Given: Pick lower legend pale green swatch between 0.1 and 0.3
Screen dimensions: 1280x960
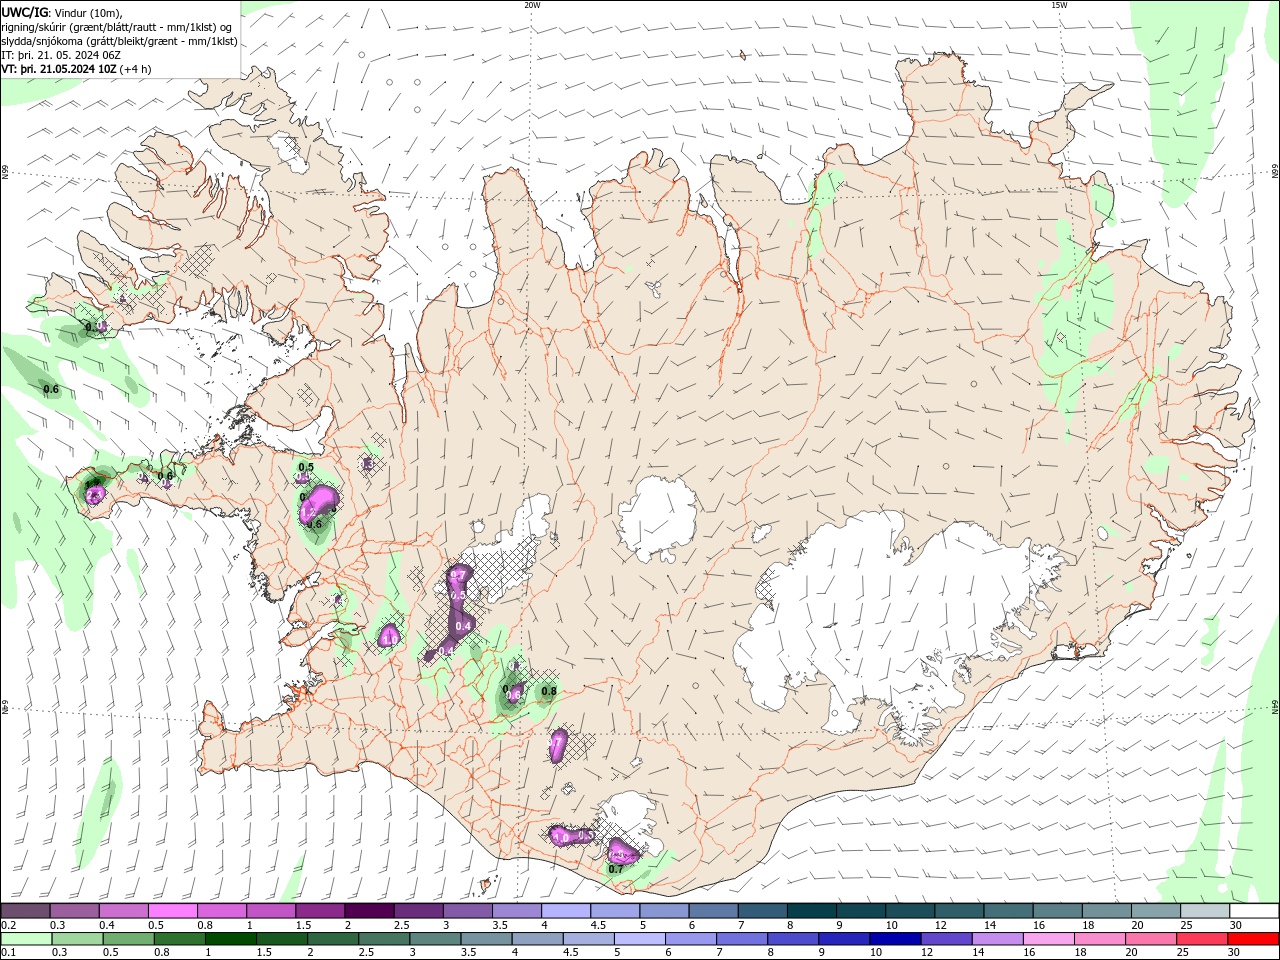Looking at the screenshot, I should coord(28,939).
